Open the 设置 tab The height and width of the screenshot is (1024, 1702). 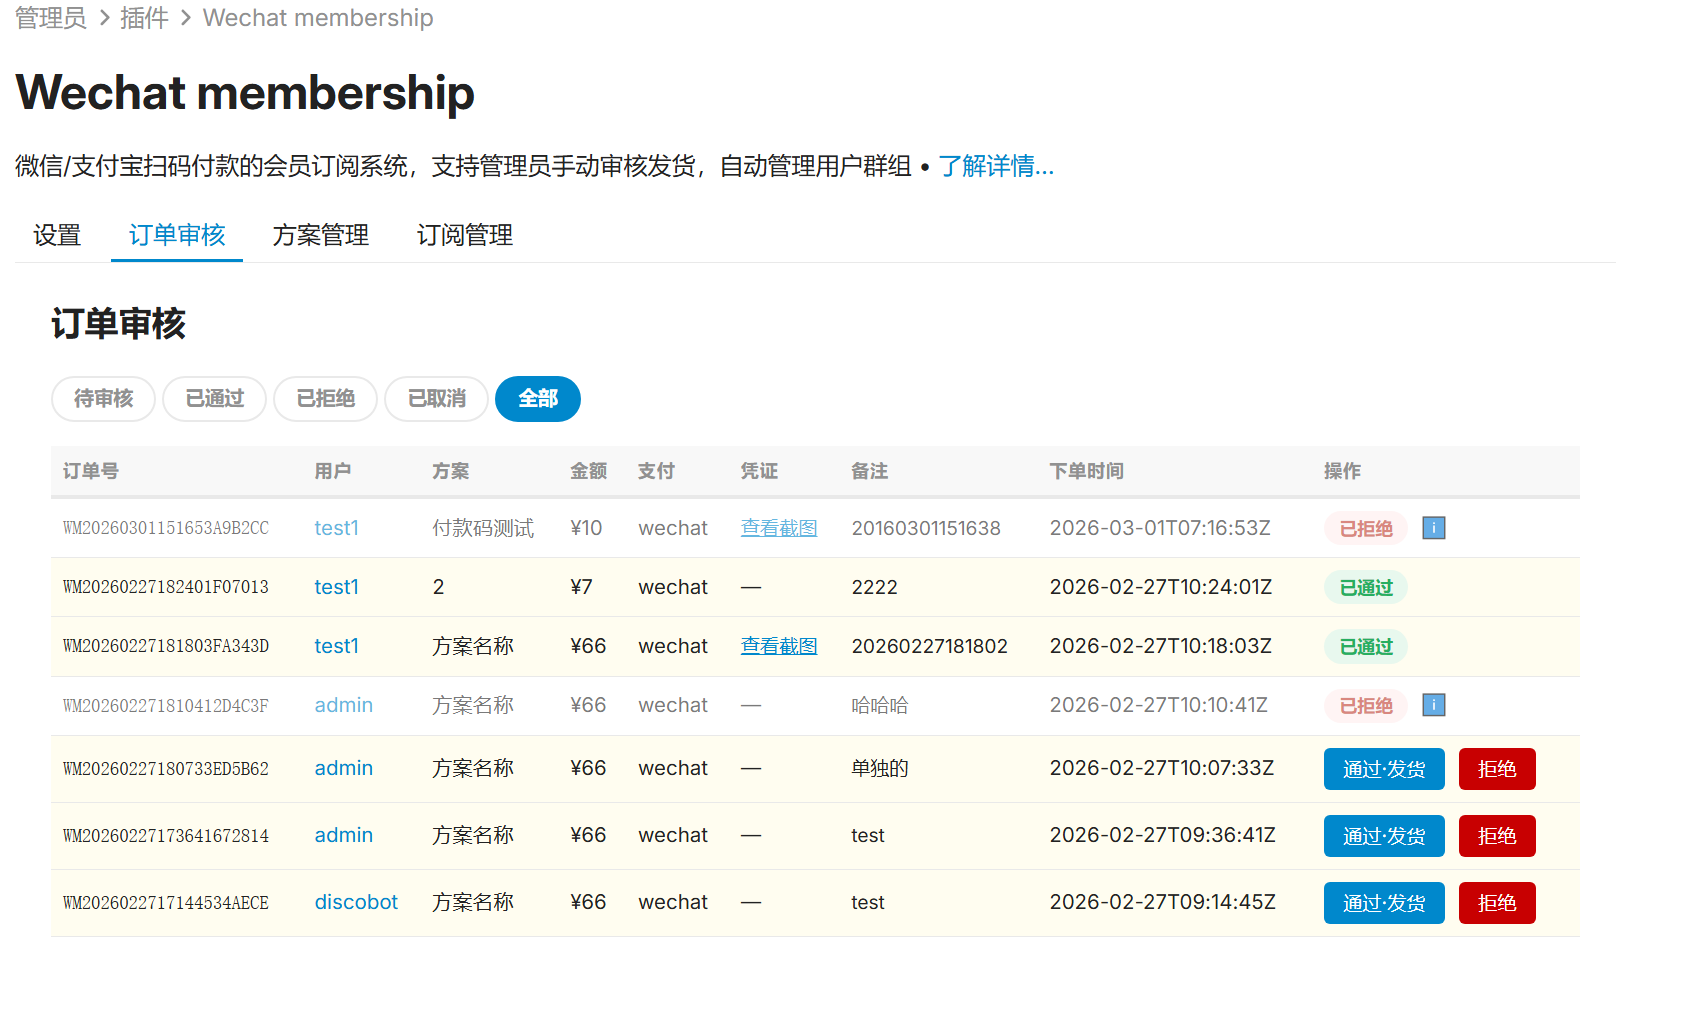click(57, 235)
